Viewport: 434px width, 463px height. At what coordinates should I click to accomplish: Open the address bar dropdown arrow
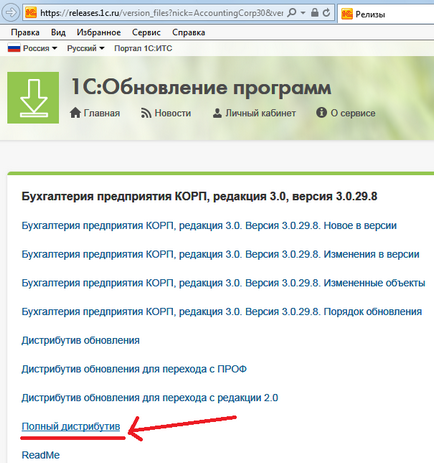coord(303,13)
